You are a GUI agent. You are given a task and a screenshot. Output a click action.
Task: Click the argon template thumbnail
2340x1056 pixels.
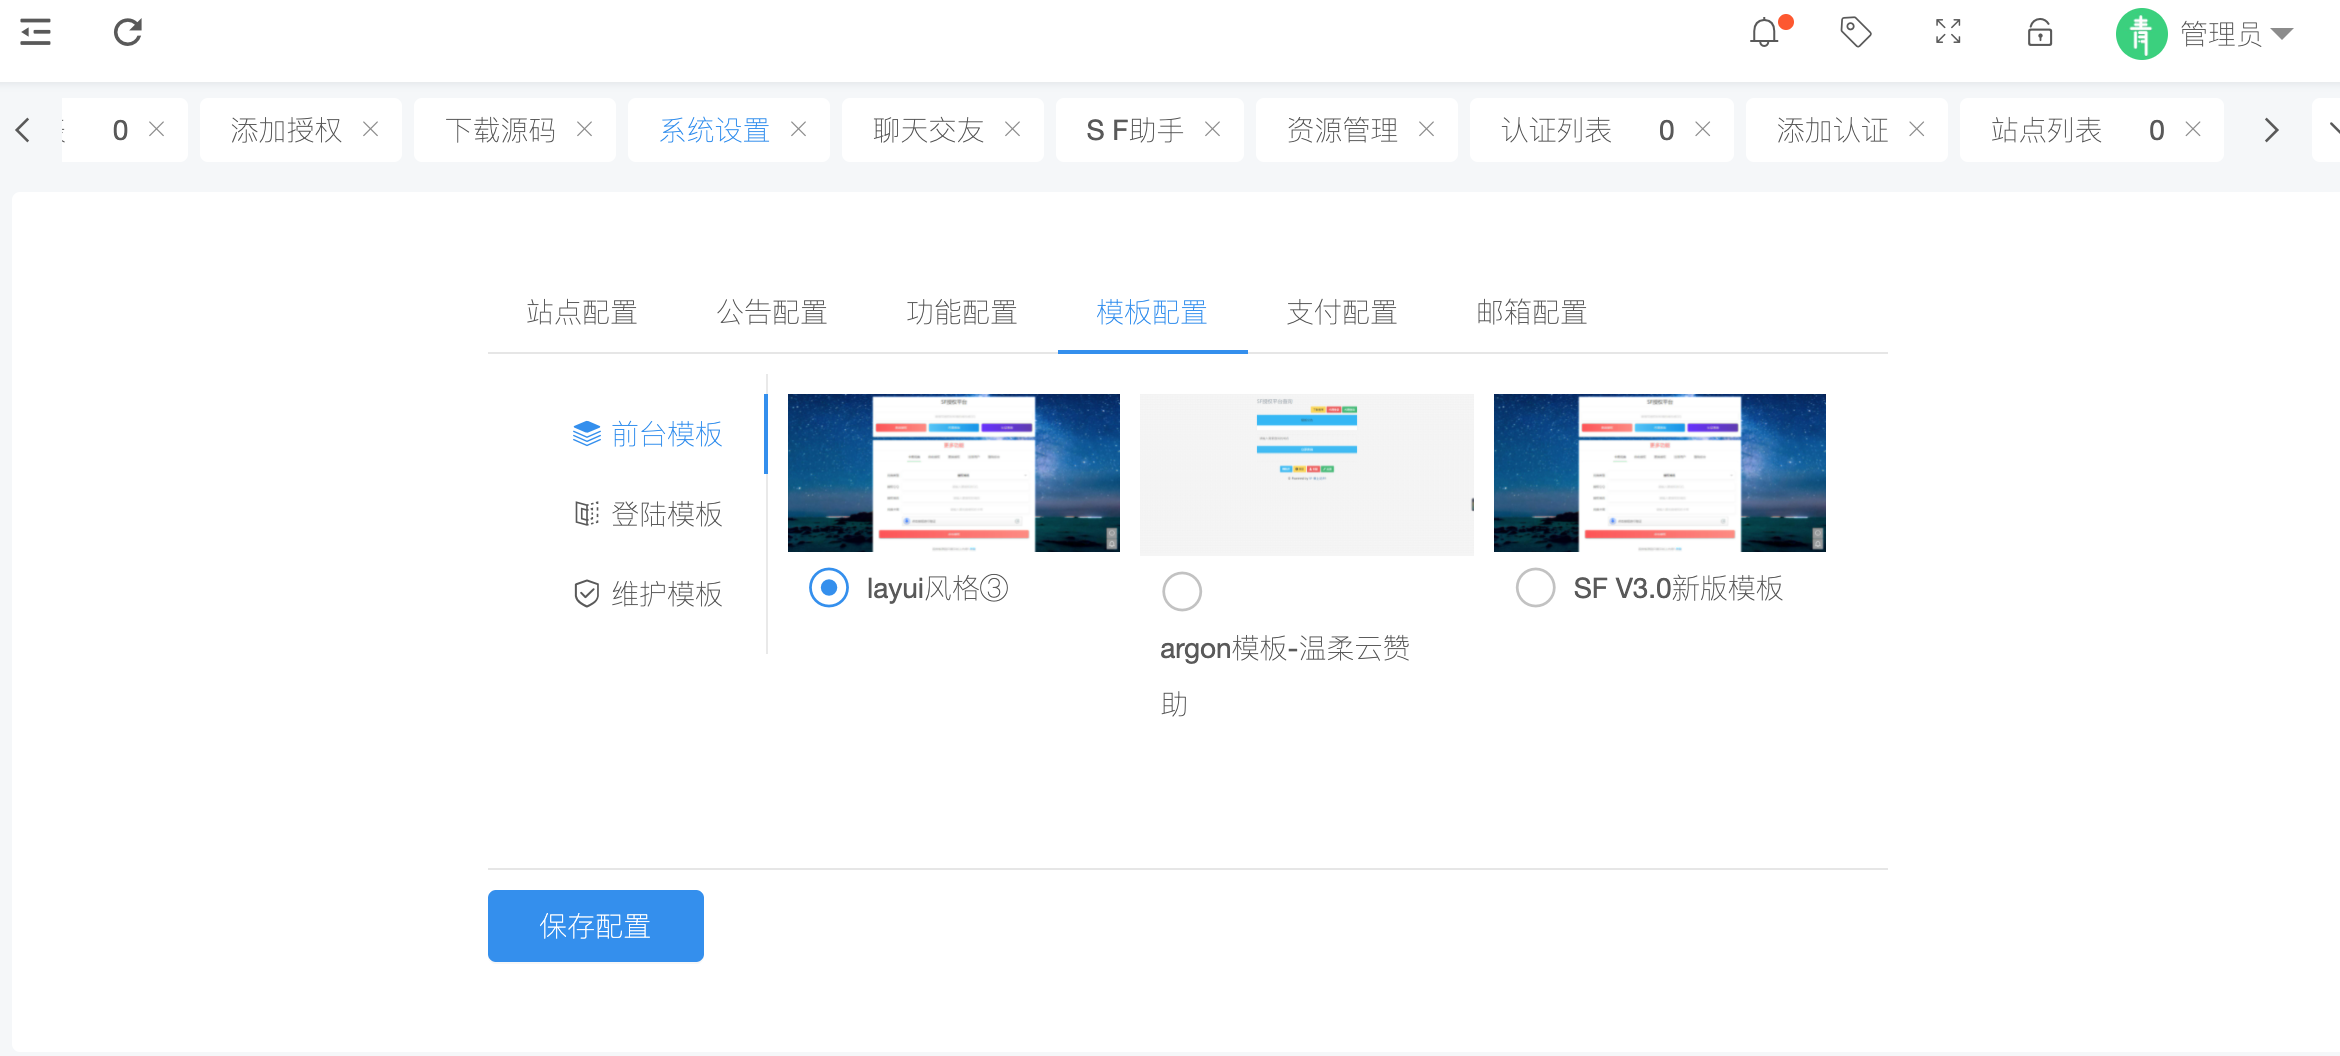pyautogui.click(x=1307, y=475)
